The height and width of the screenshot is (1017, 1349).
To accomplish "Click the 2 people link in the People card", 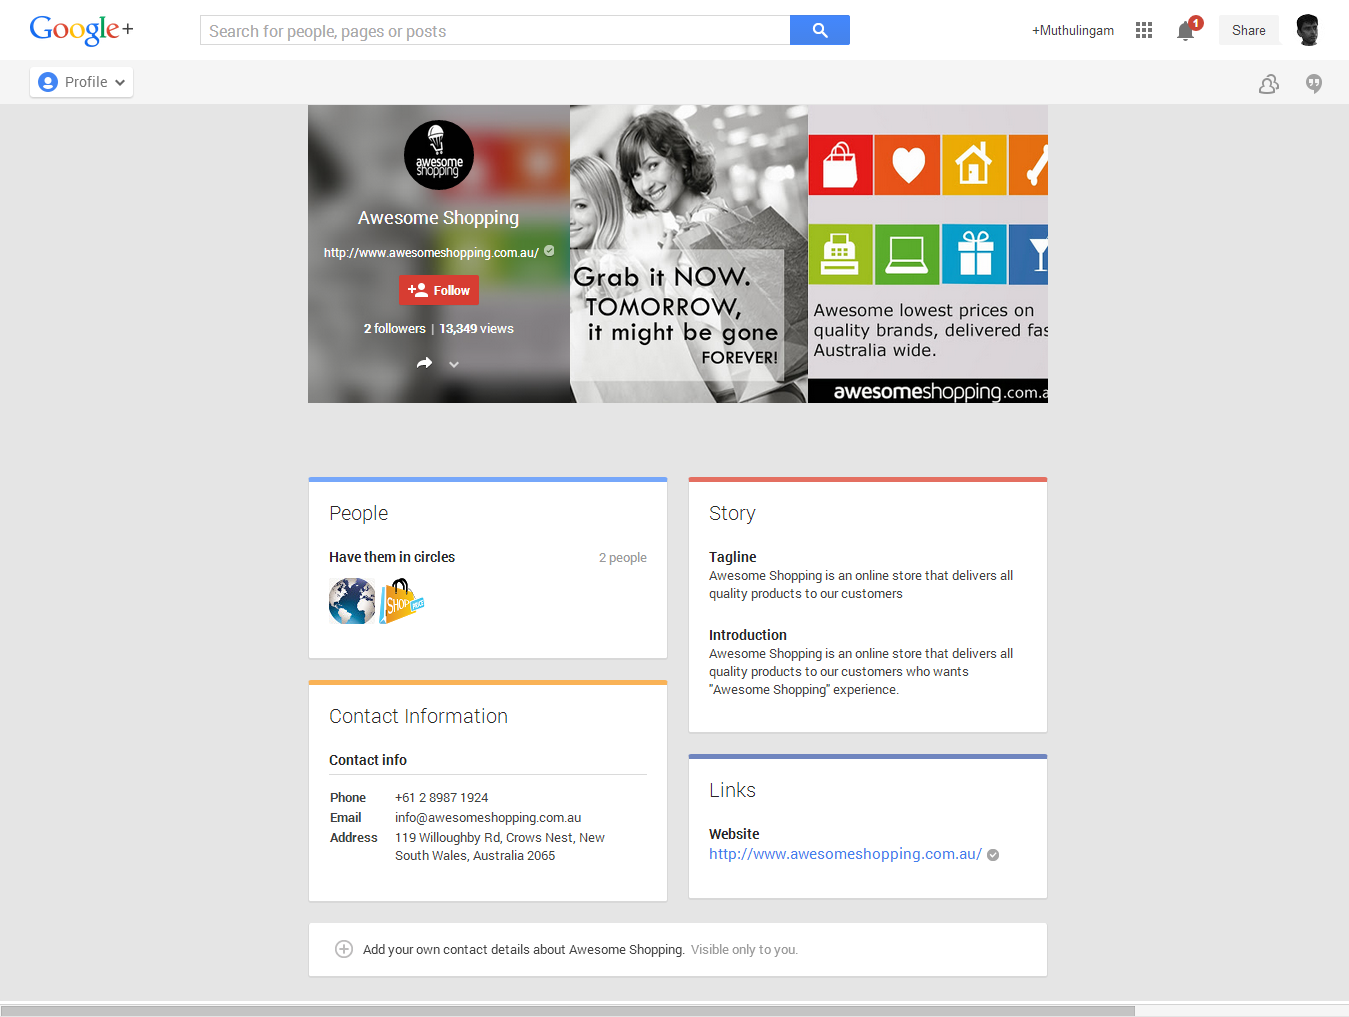I will [x=623, y=558].
